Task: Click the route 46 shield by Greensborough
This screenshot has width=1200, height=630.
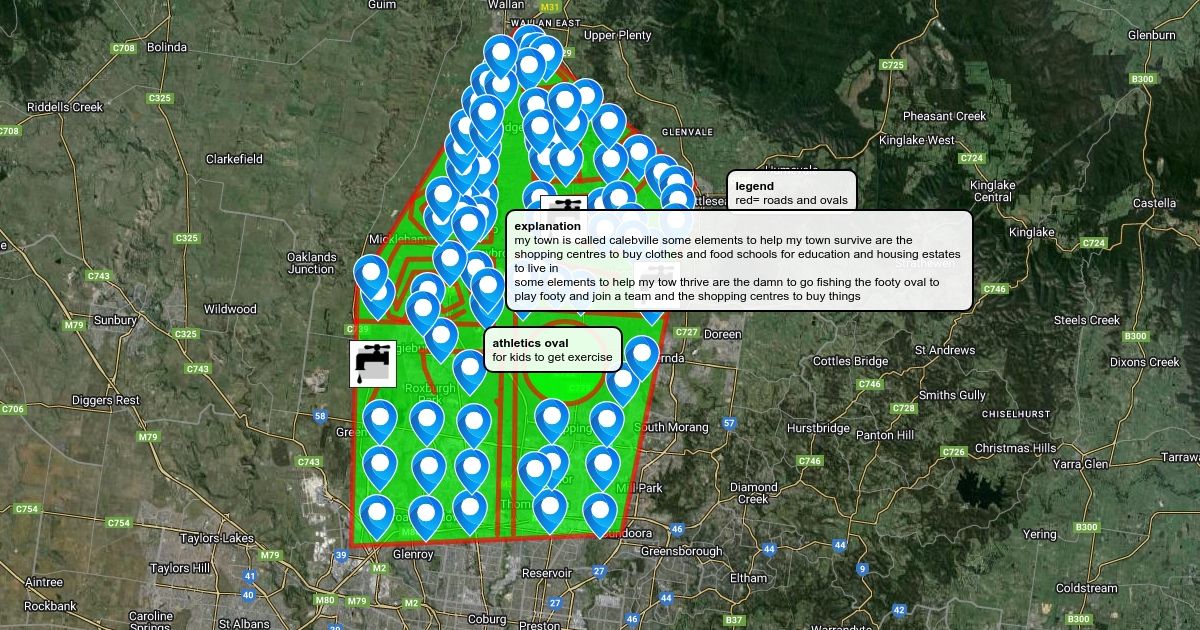Action: 677,529
